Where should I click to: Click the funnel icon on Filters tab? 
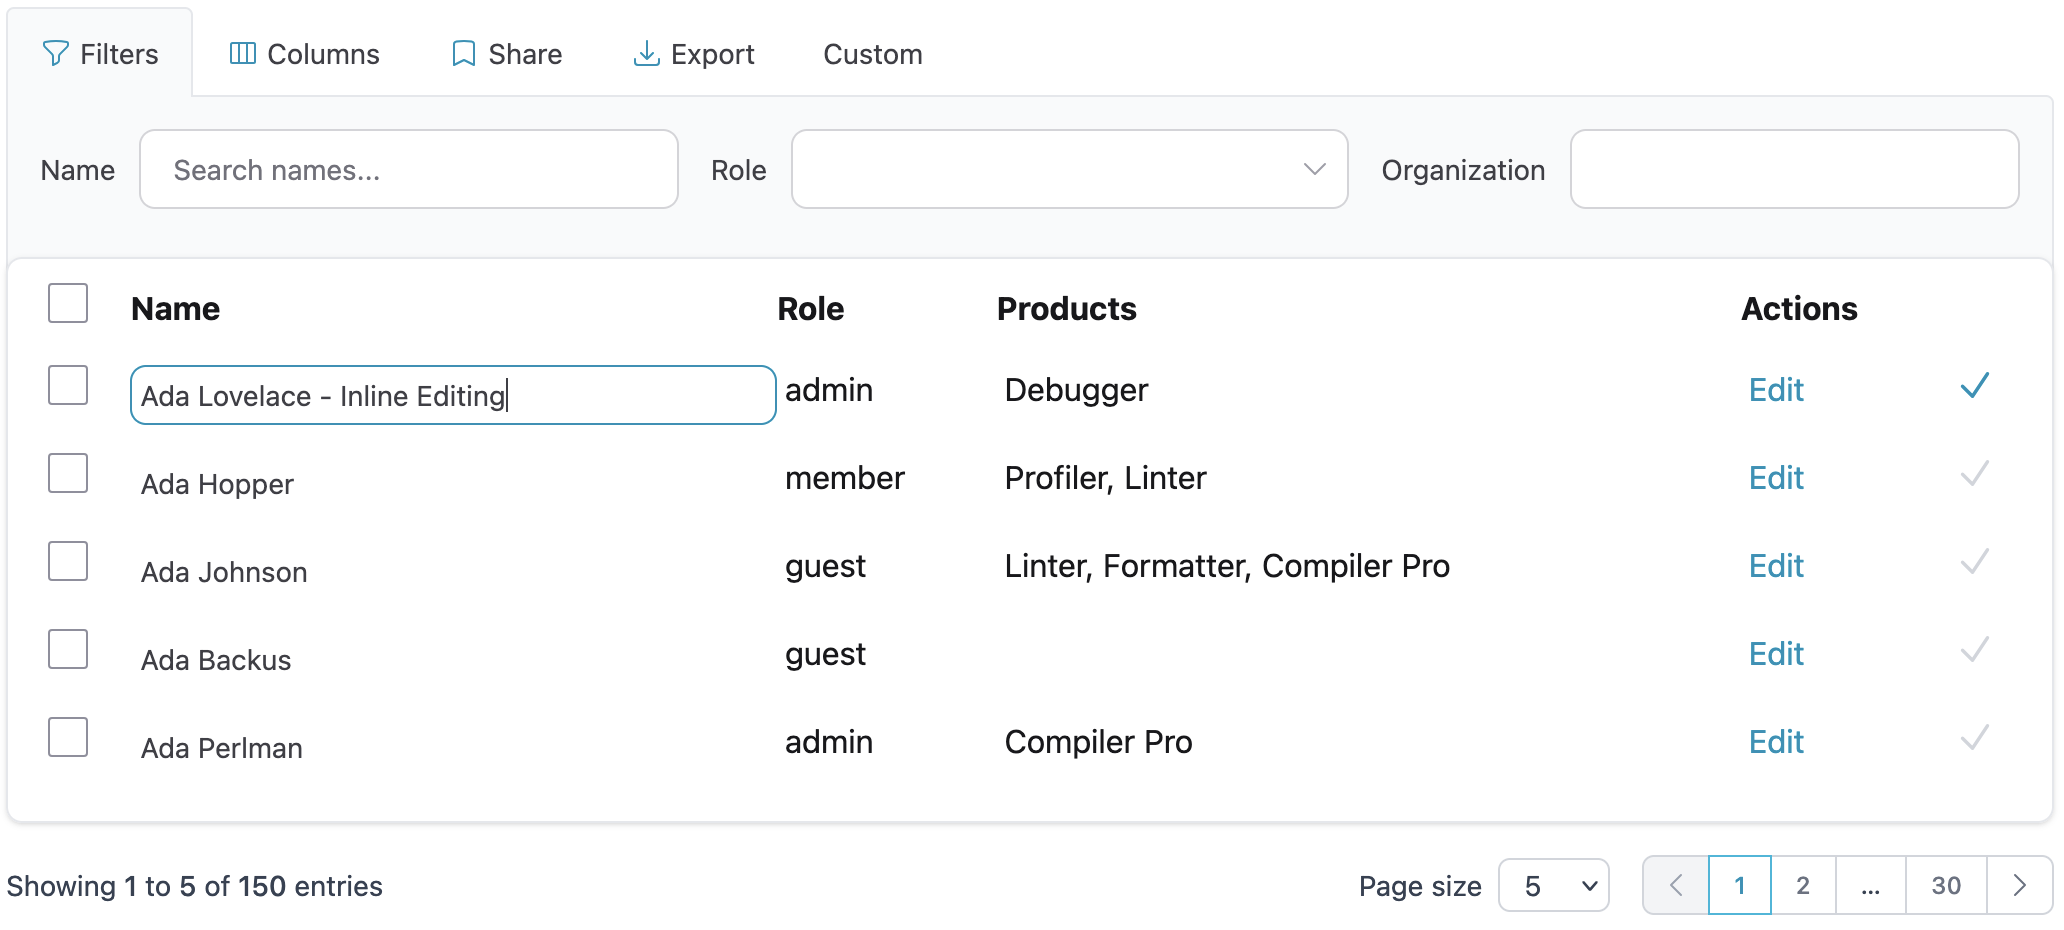(x=56, y=53)
